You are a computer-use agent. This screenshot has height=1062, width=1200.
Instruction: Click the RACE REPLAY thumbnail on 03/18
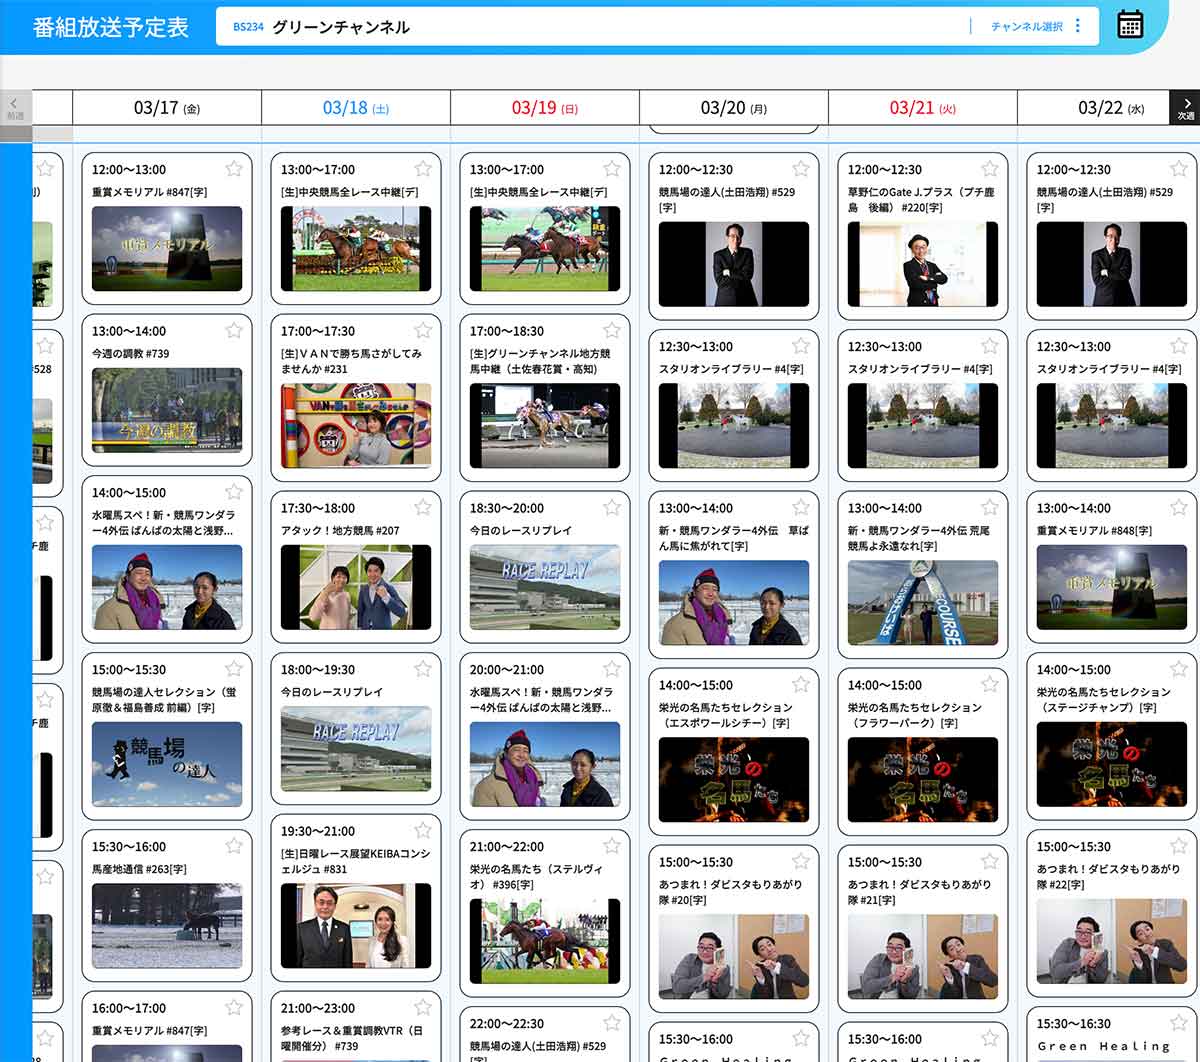coord(356,748)
